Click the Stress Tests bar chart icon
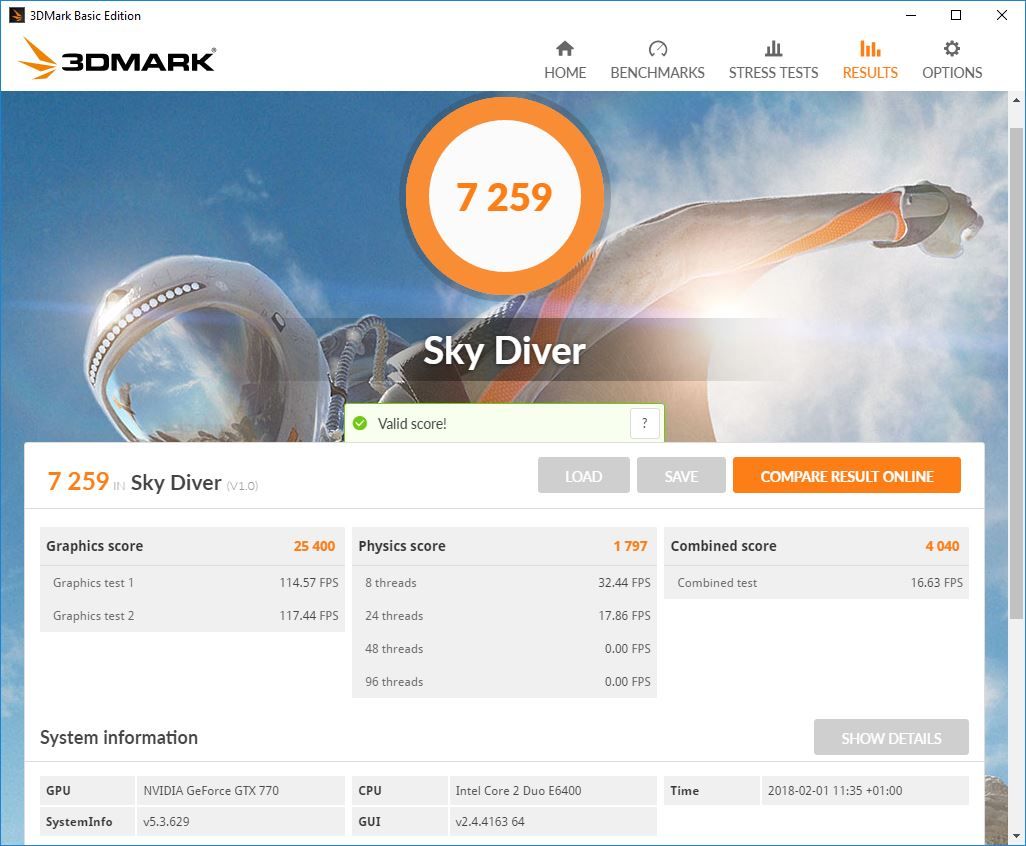Image resolution: width=1026 pixels, height=846 pixels. coord(773,48)
